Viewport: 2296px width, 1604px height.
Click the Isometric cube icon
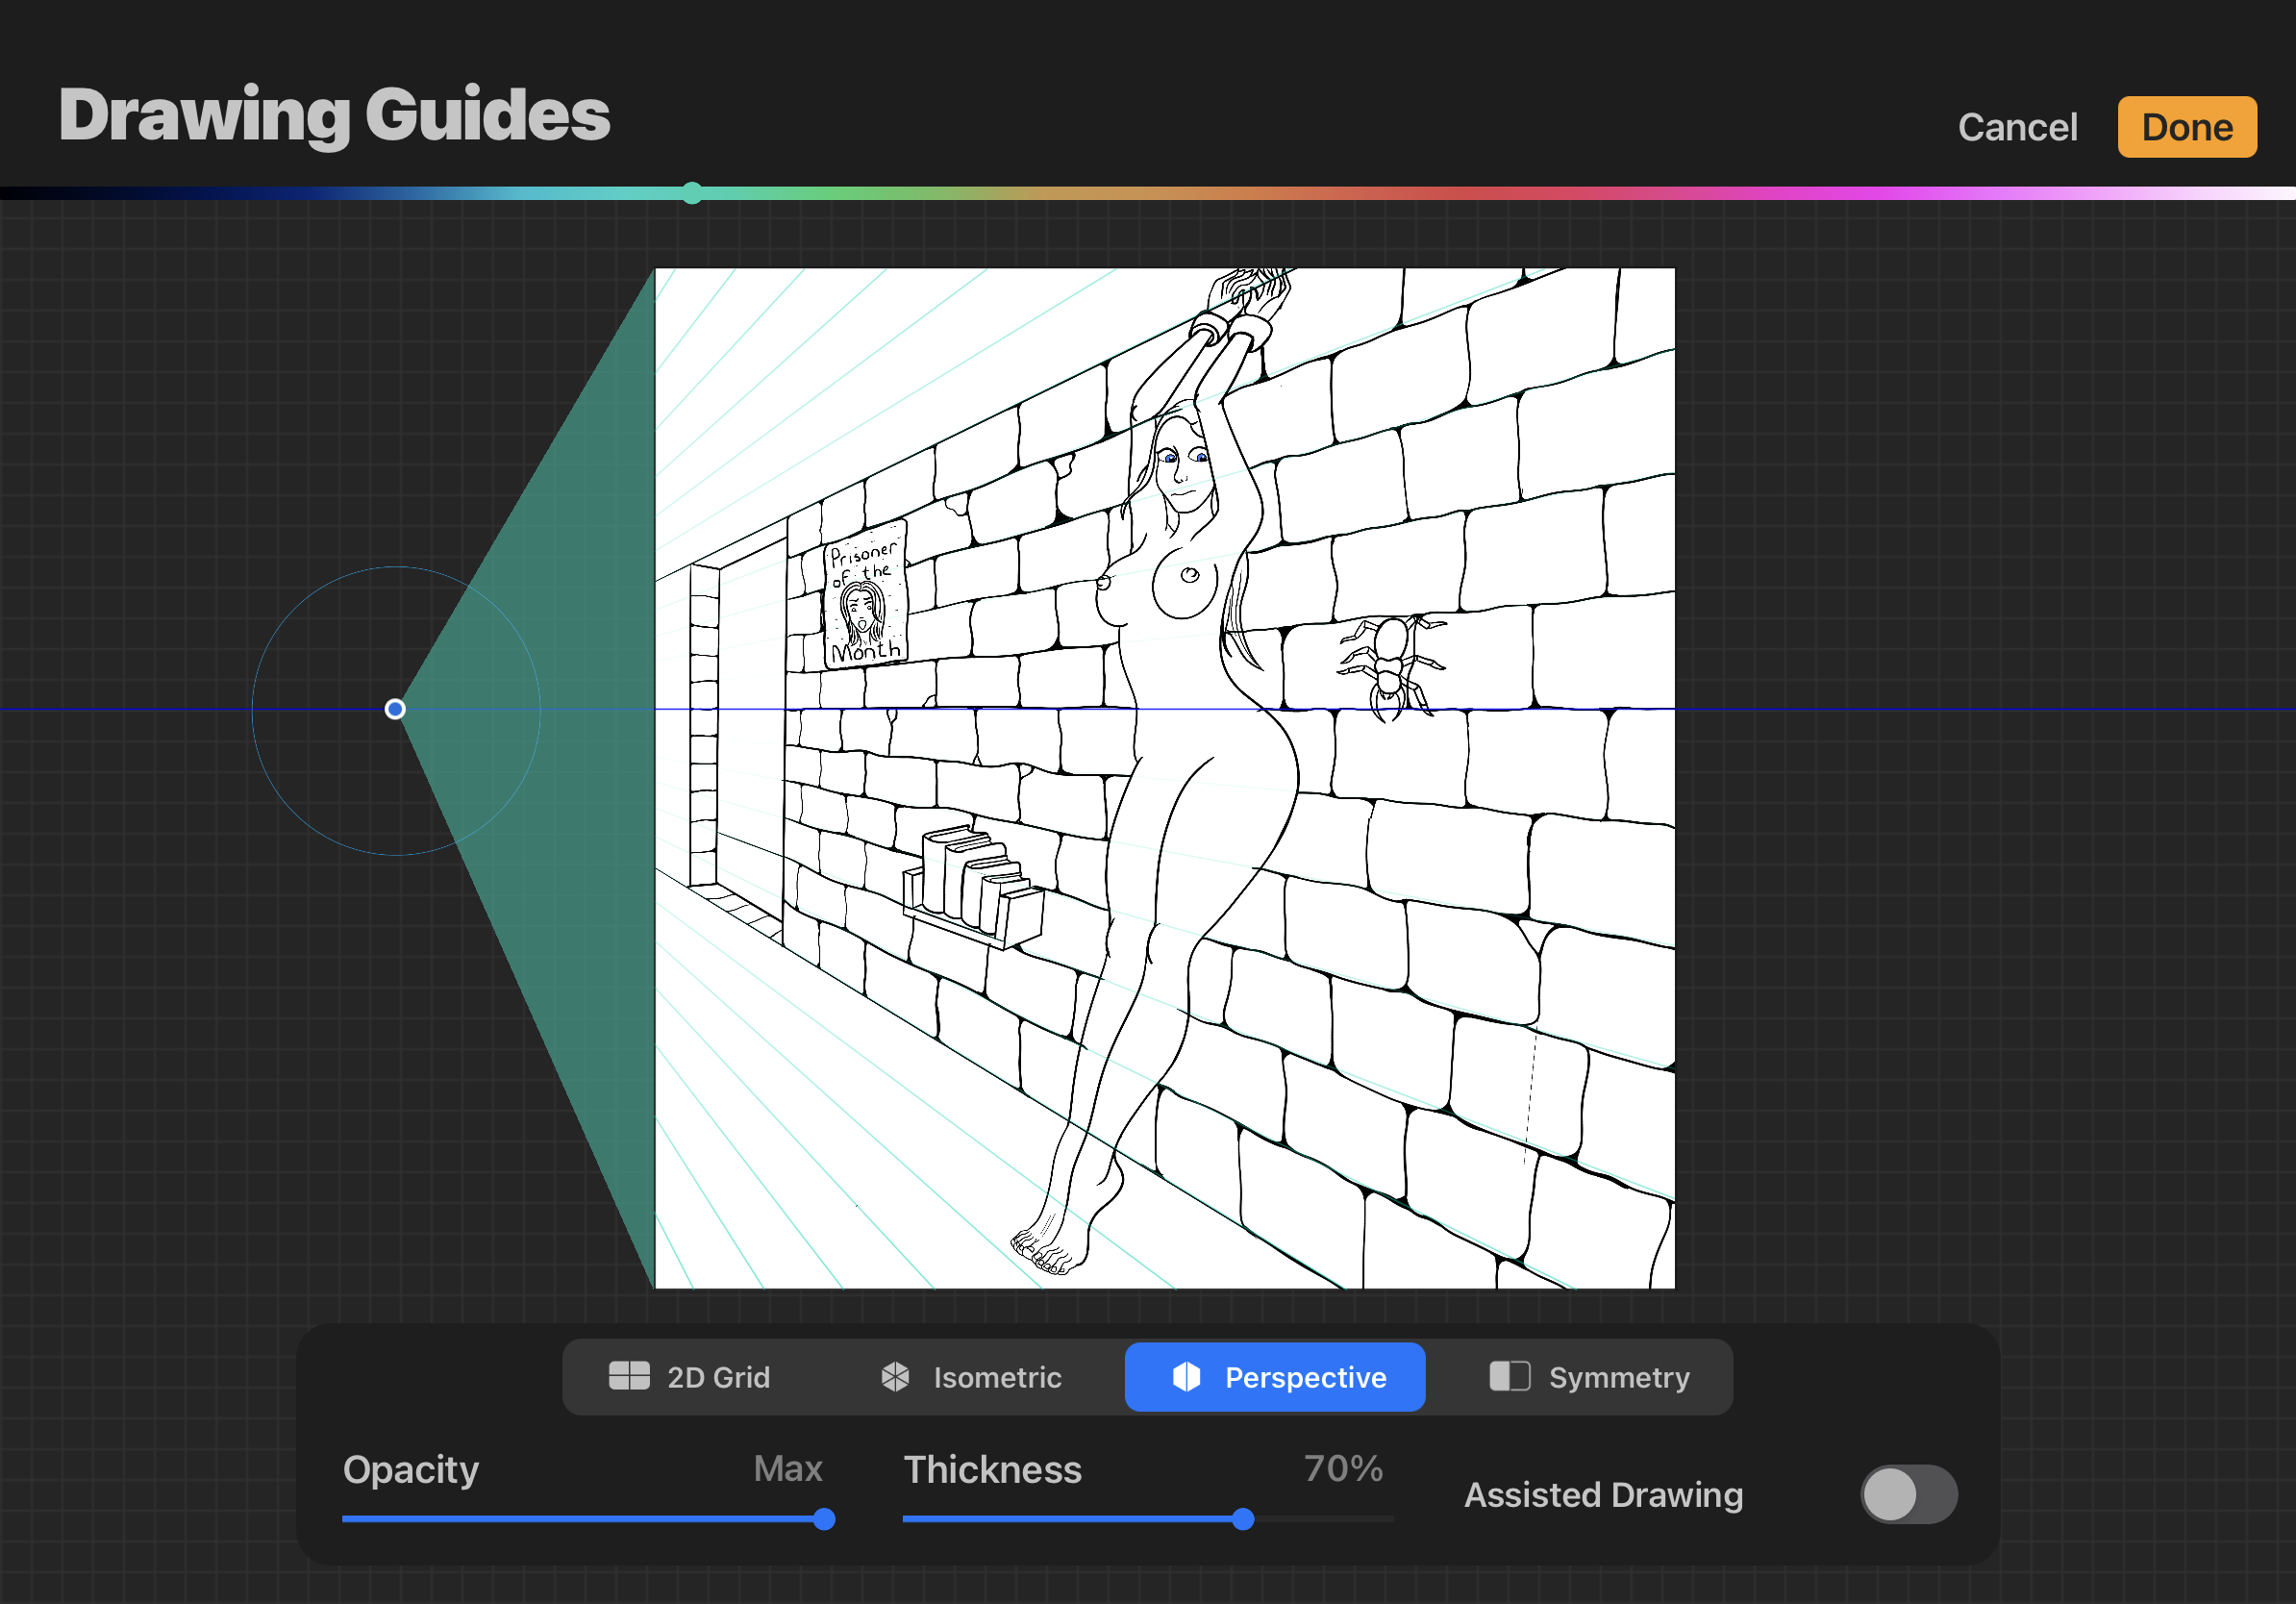895,1377
